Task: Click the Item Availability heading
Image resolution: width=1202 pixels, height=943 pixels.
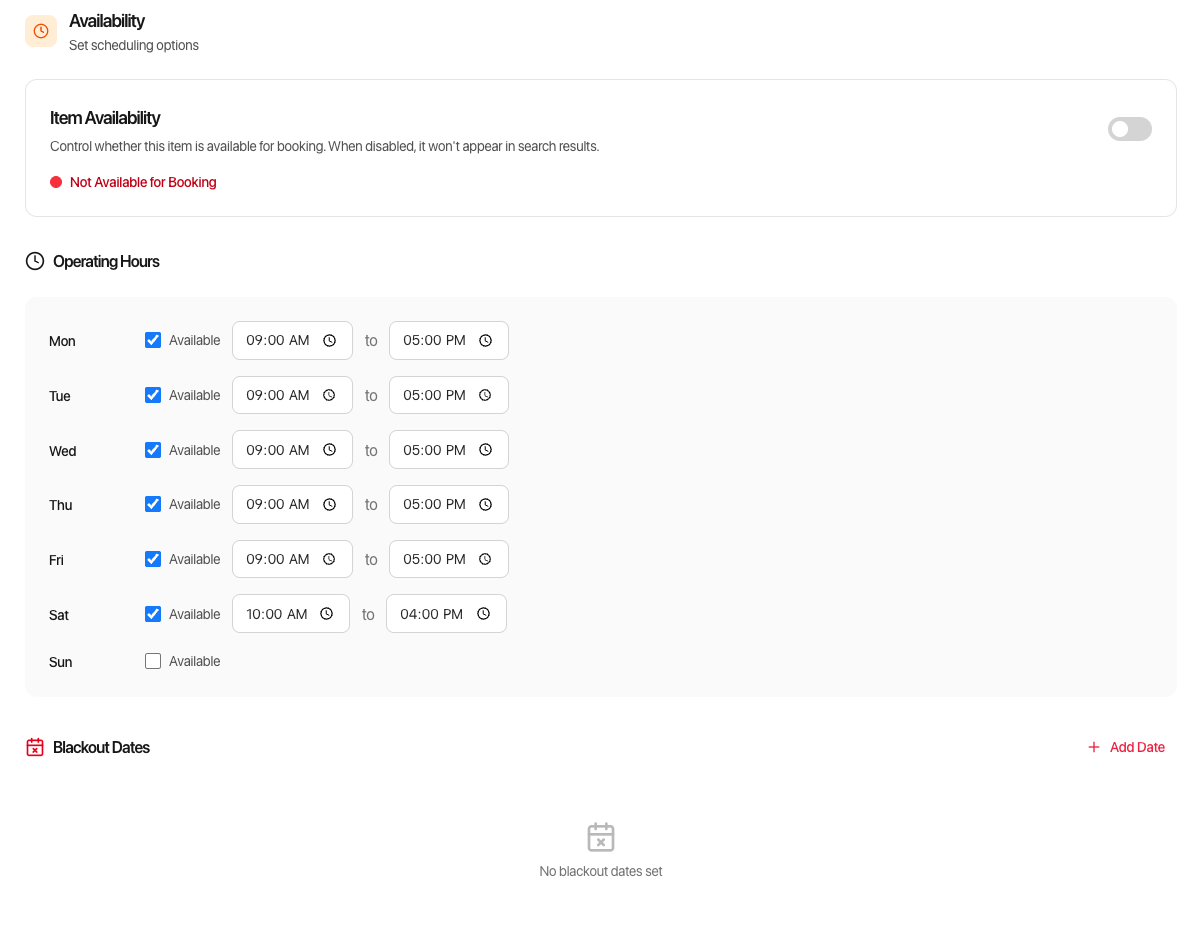Action: tap(105, 118)
